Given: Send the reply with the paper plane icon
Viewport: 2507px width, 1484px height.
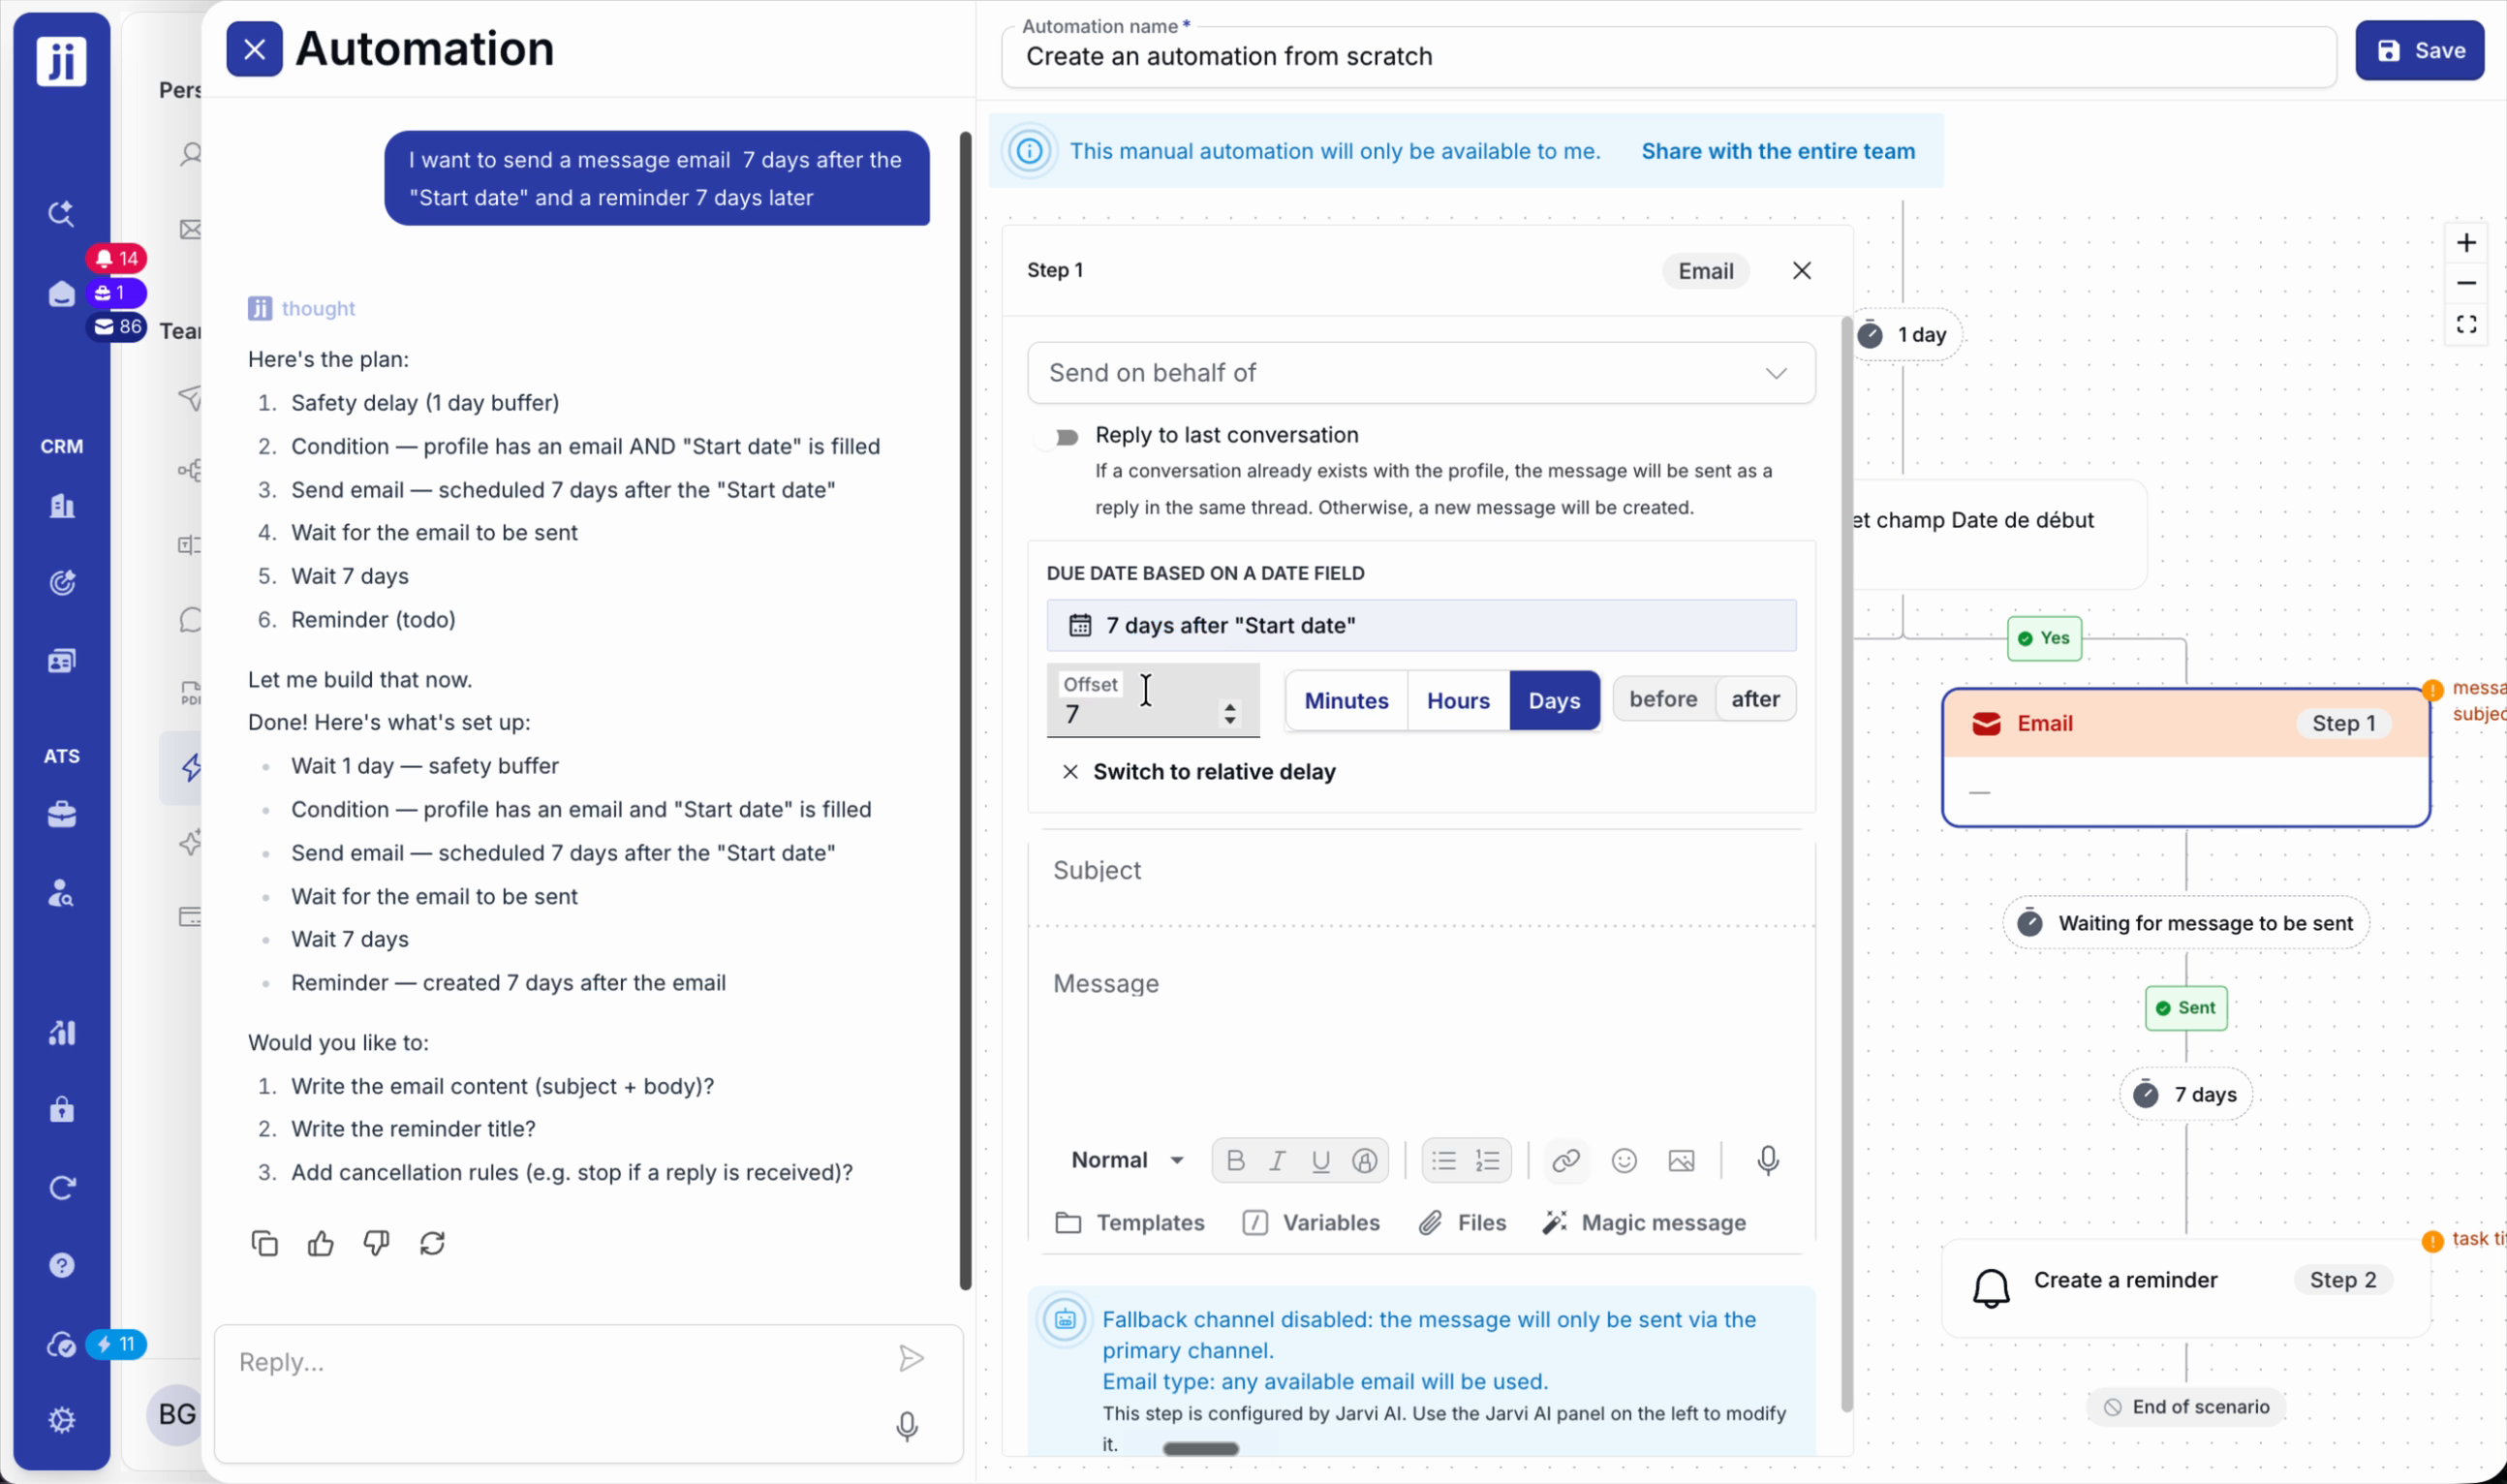Looking at the screenshot, I should click(910, 1358).
